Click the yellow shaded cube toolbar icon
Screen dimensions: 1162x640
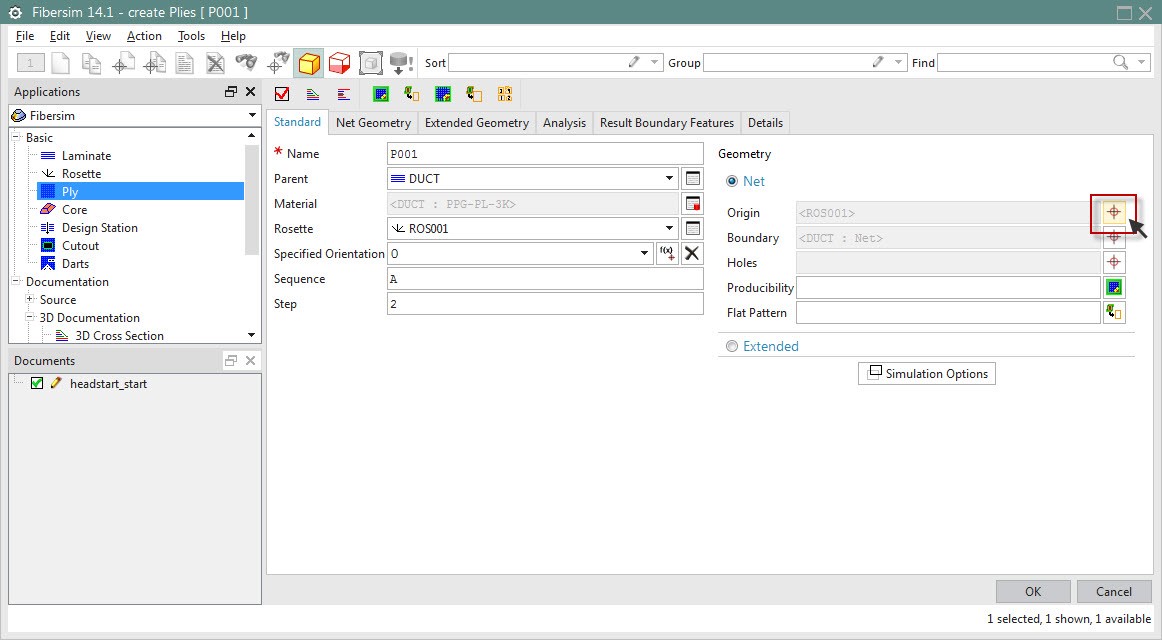pyautogui.click(x=309, y=63)
